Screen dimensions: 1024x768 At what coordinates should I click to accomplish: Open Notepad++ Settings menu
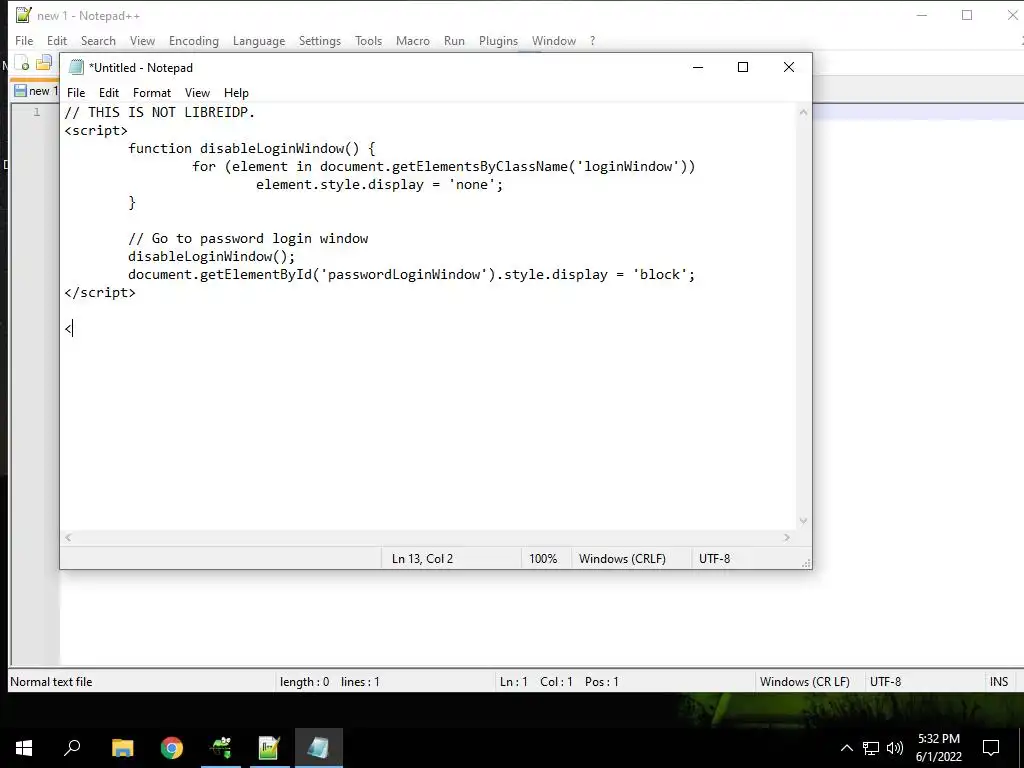(319, 40)
